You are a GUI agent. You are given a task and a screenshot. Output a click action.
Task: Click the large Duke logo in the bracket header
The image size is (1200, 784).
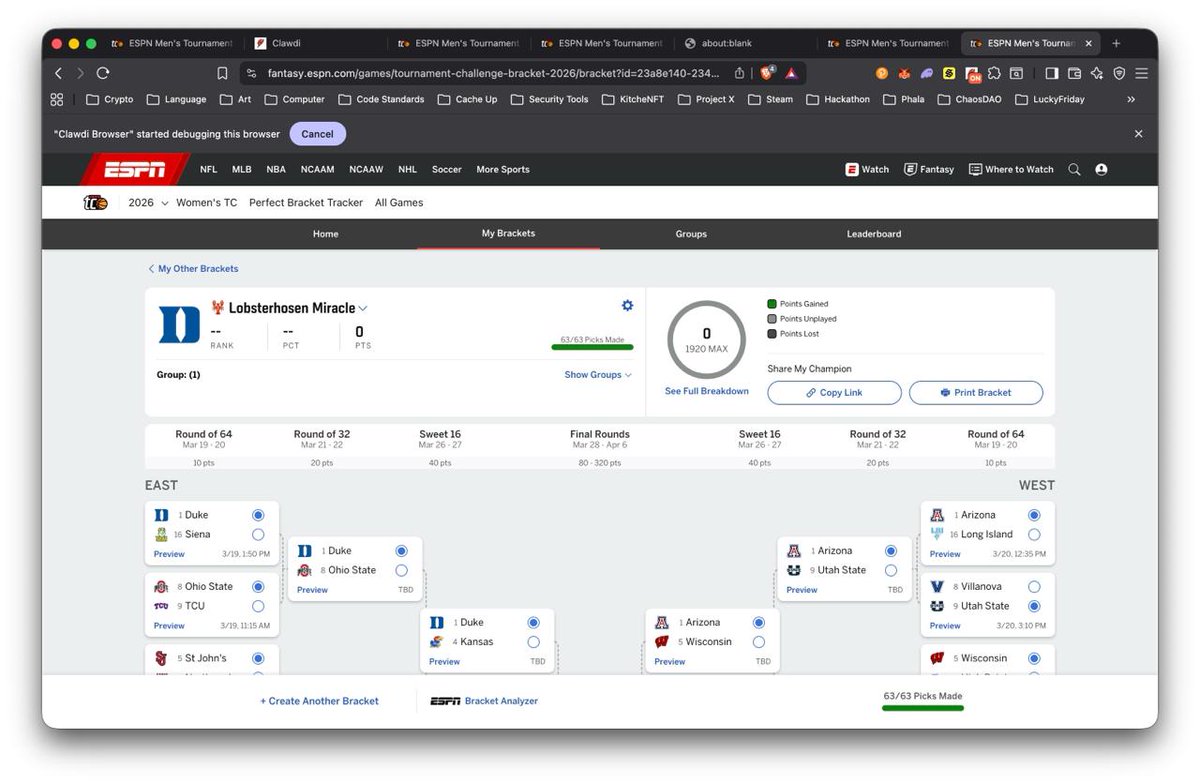tap(180, 325)
